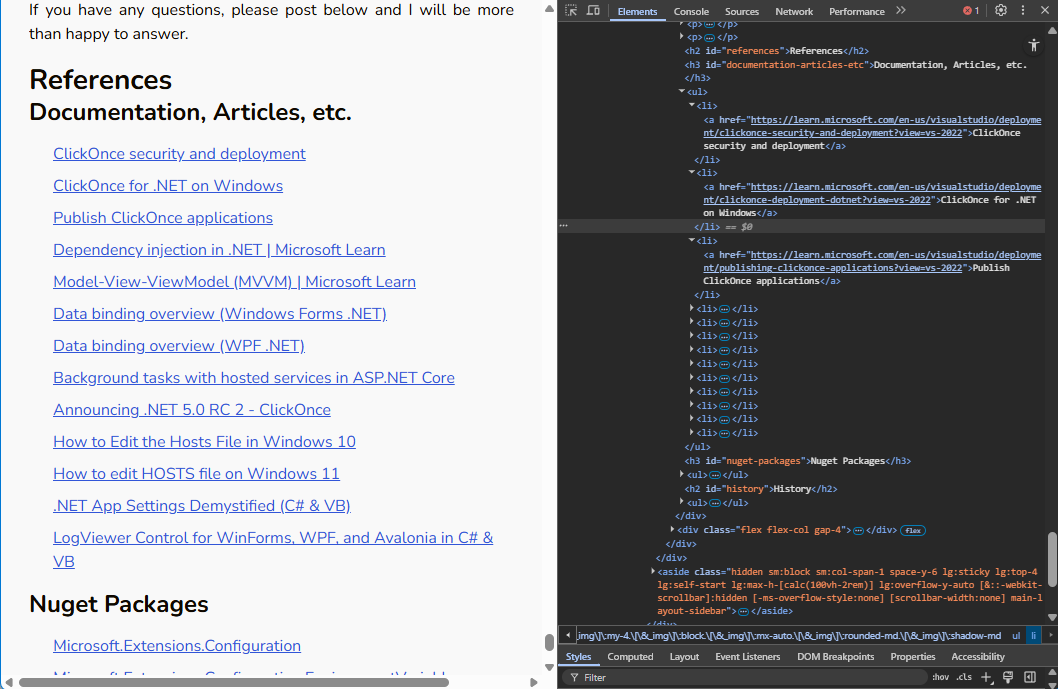Open How to edit HOSTS file Windows 11

[x=196, y=474]
